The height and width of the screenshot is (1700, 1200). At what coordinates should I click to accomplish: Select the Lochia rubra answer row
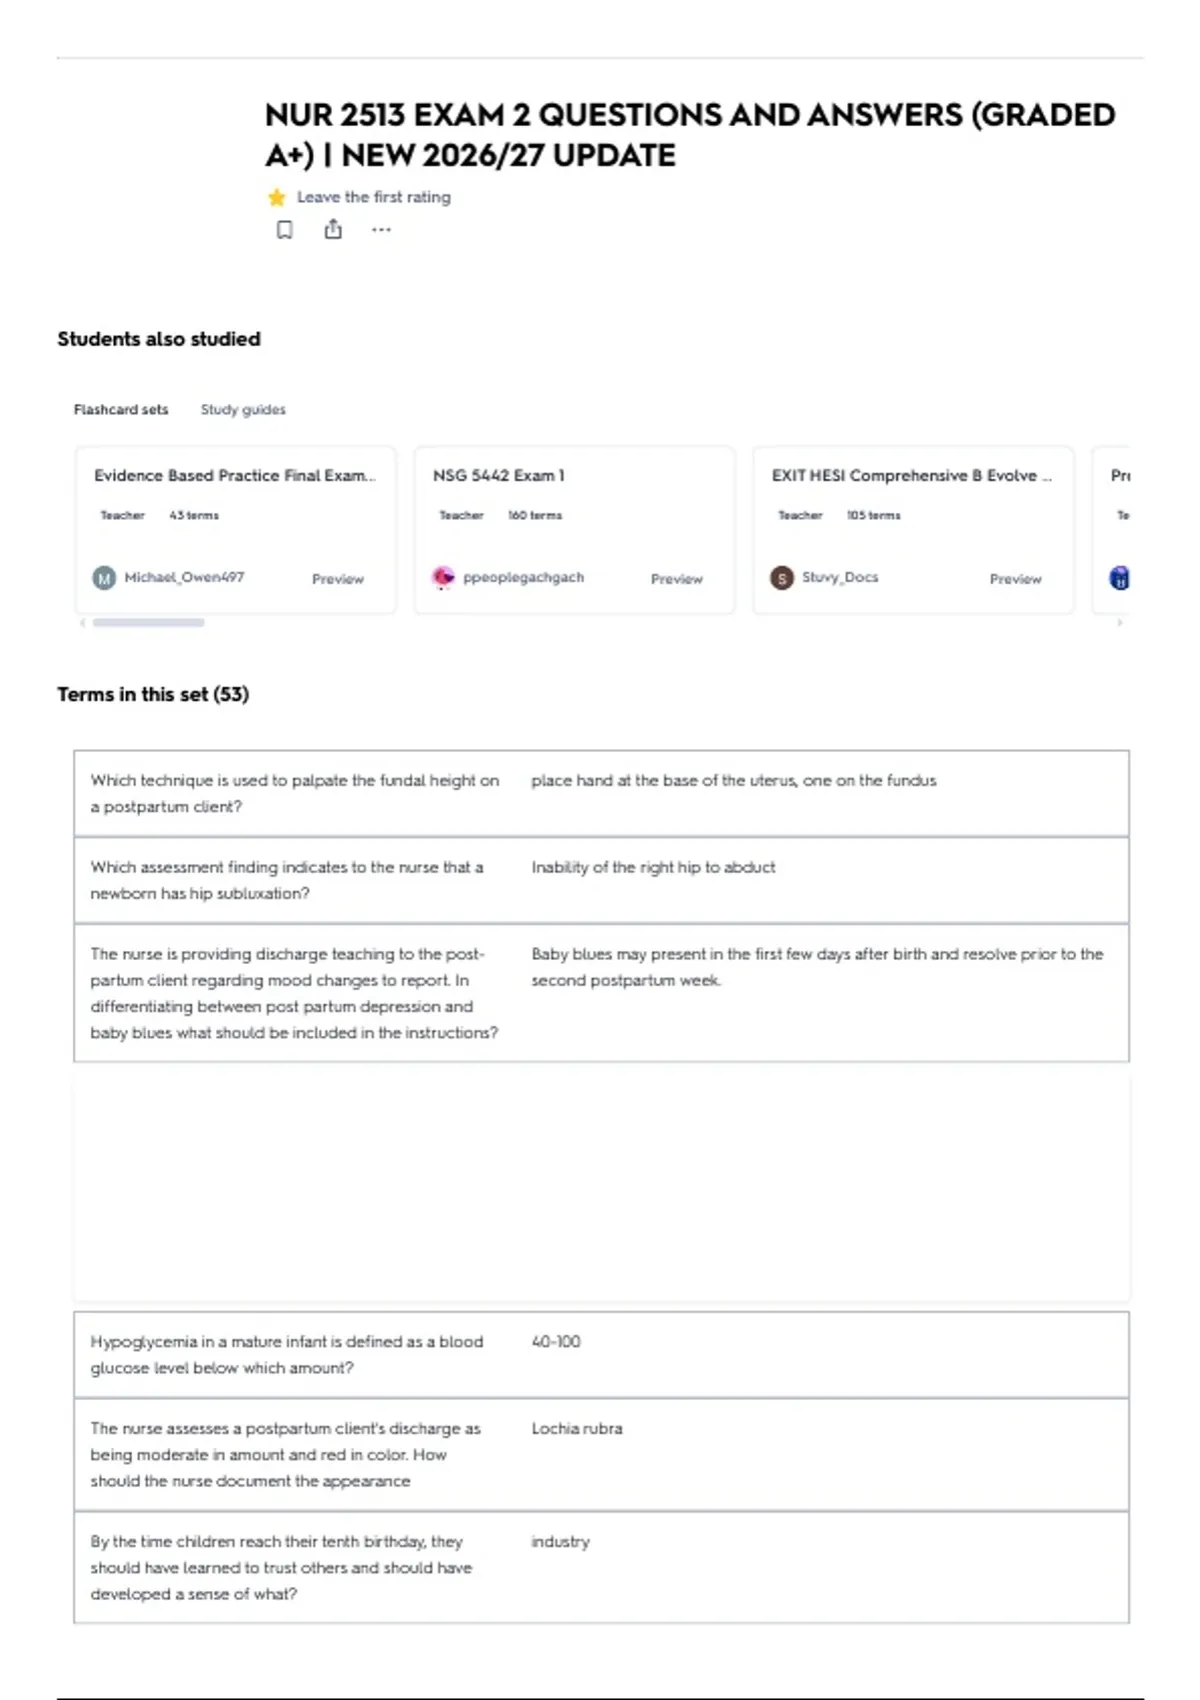(x=601, y=1454)
